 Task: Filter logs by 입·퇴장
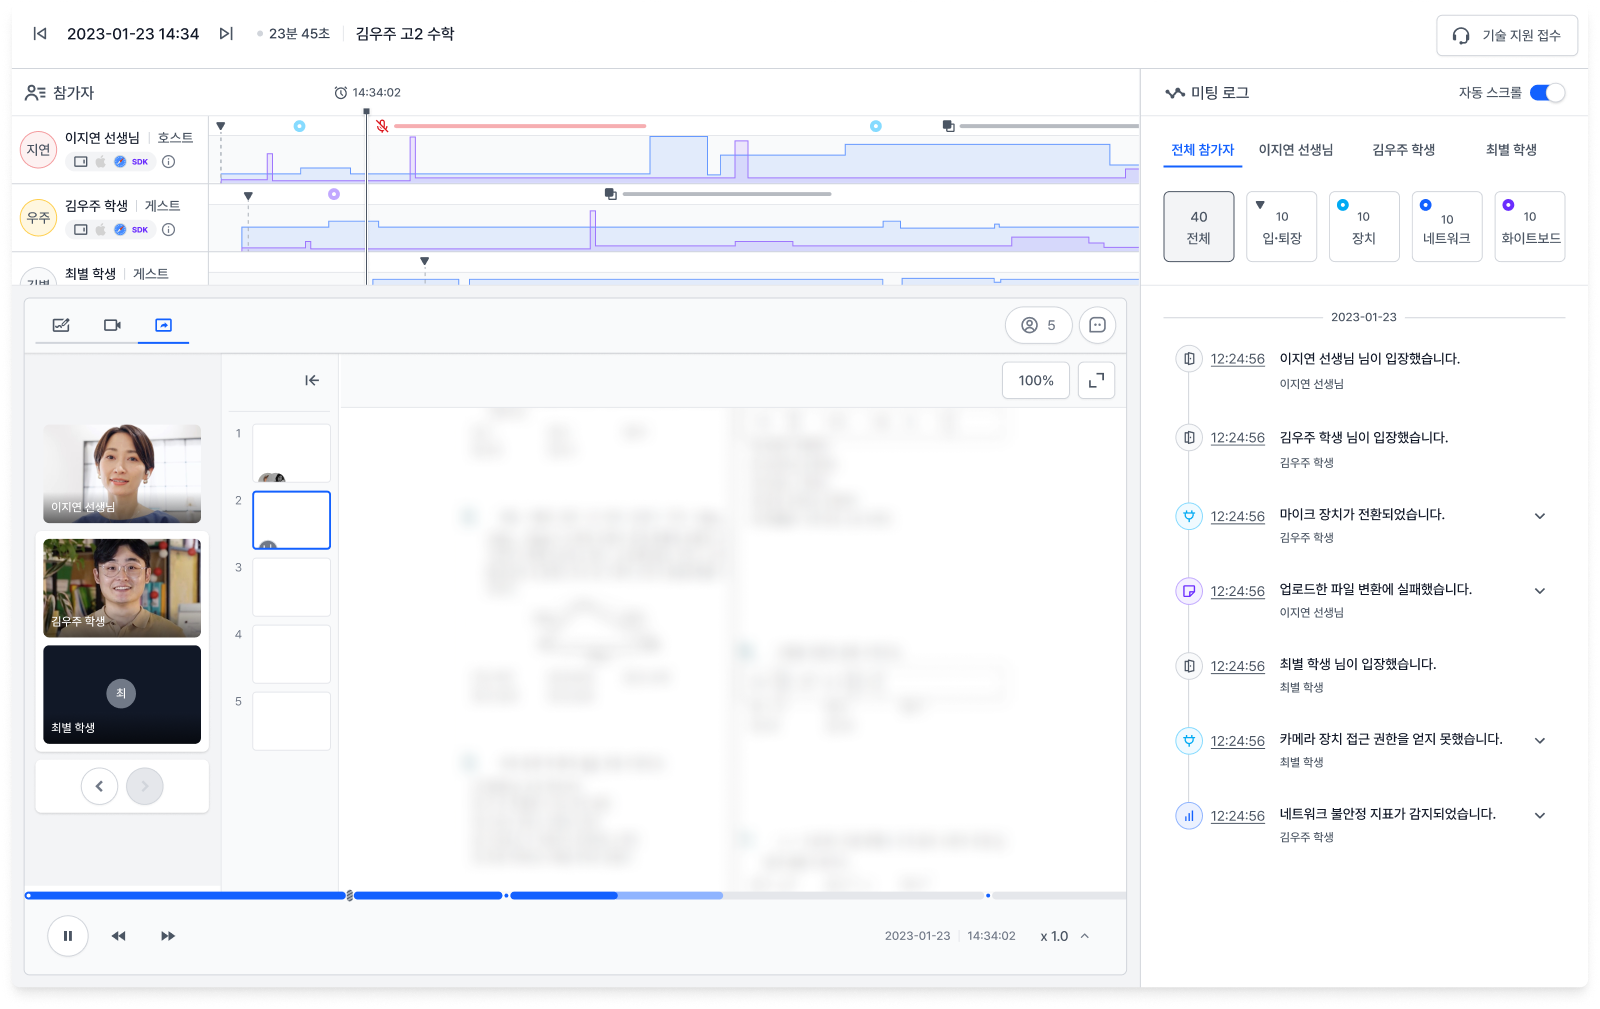click(1282, 227)
